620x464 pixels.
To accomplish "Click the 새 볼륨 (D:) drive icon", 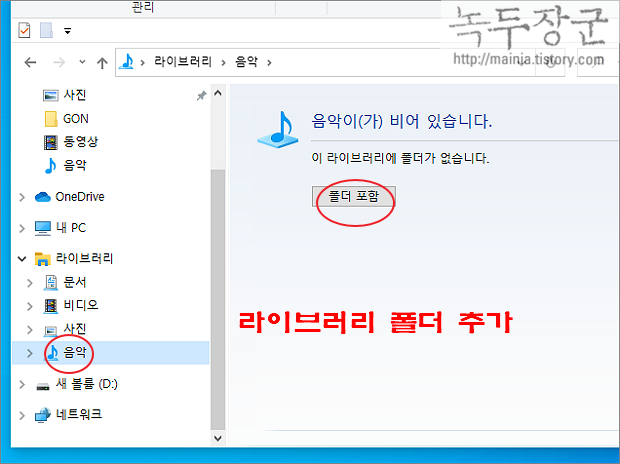I will click(43, 386).
